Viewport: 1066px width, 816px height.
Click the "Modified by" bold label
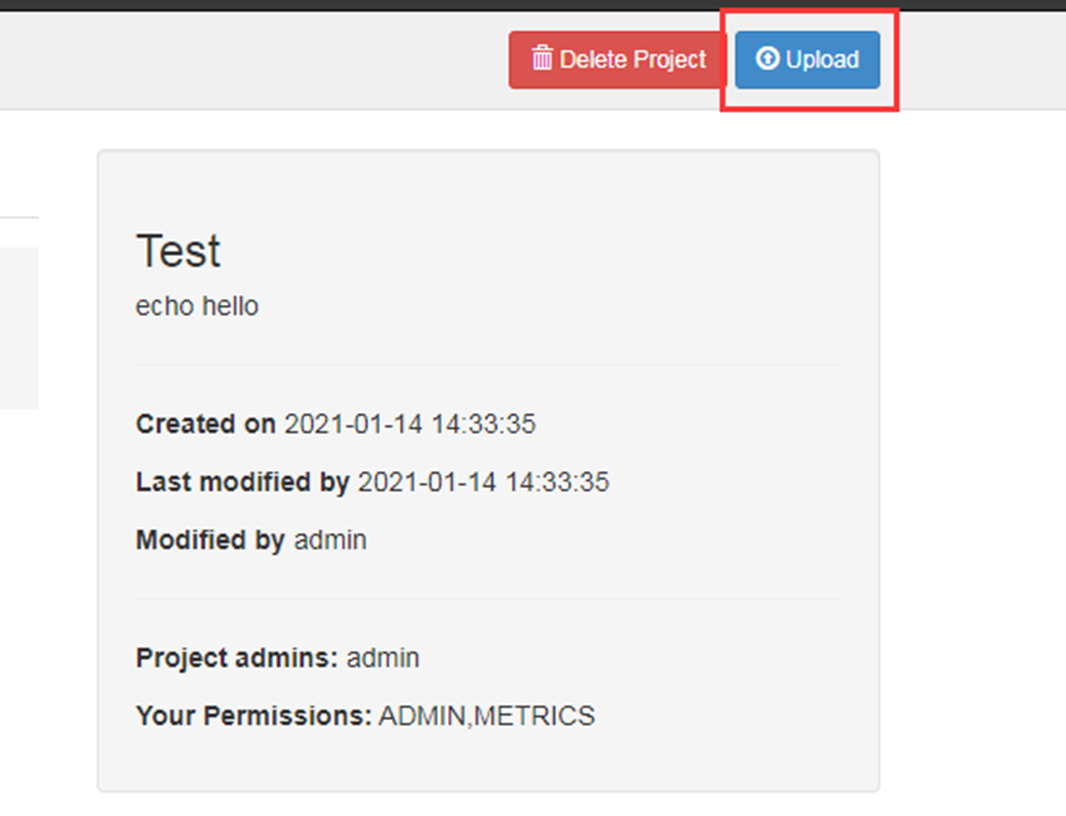click(x=210, y=540)
